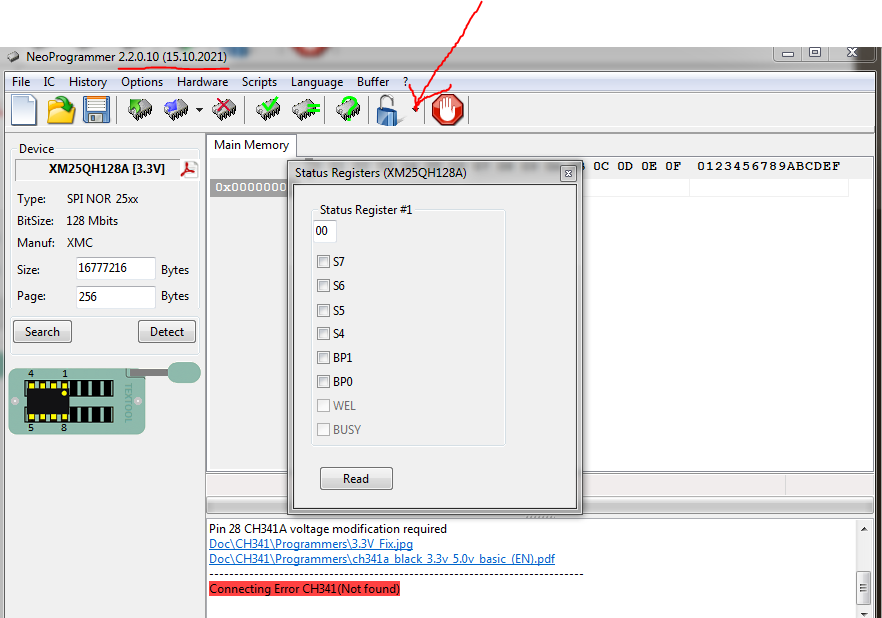
Task: Click the BUSY checkbox
Action: pos(323,430)
